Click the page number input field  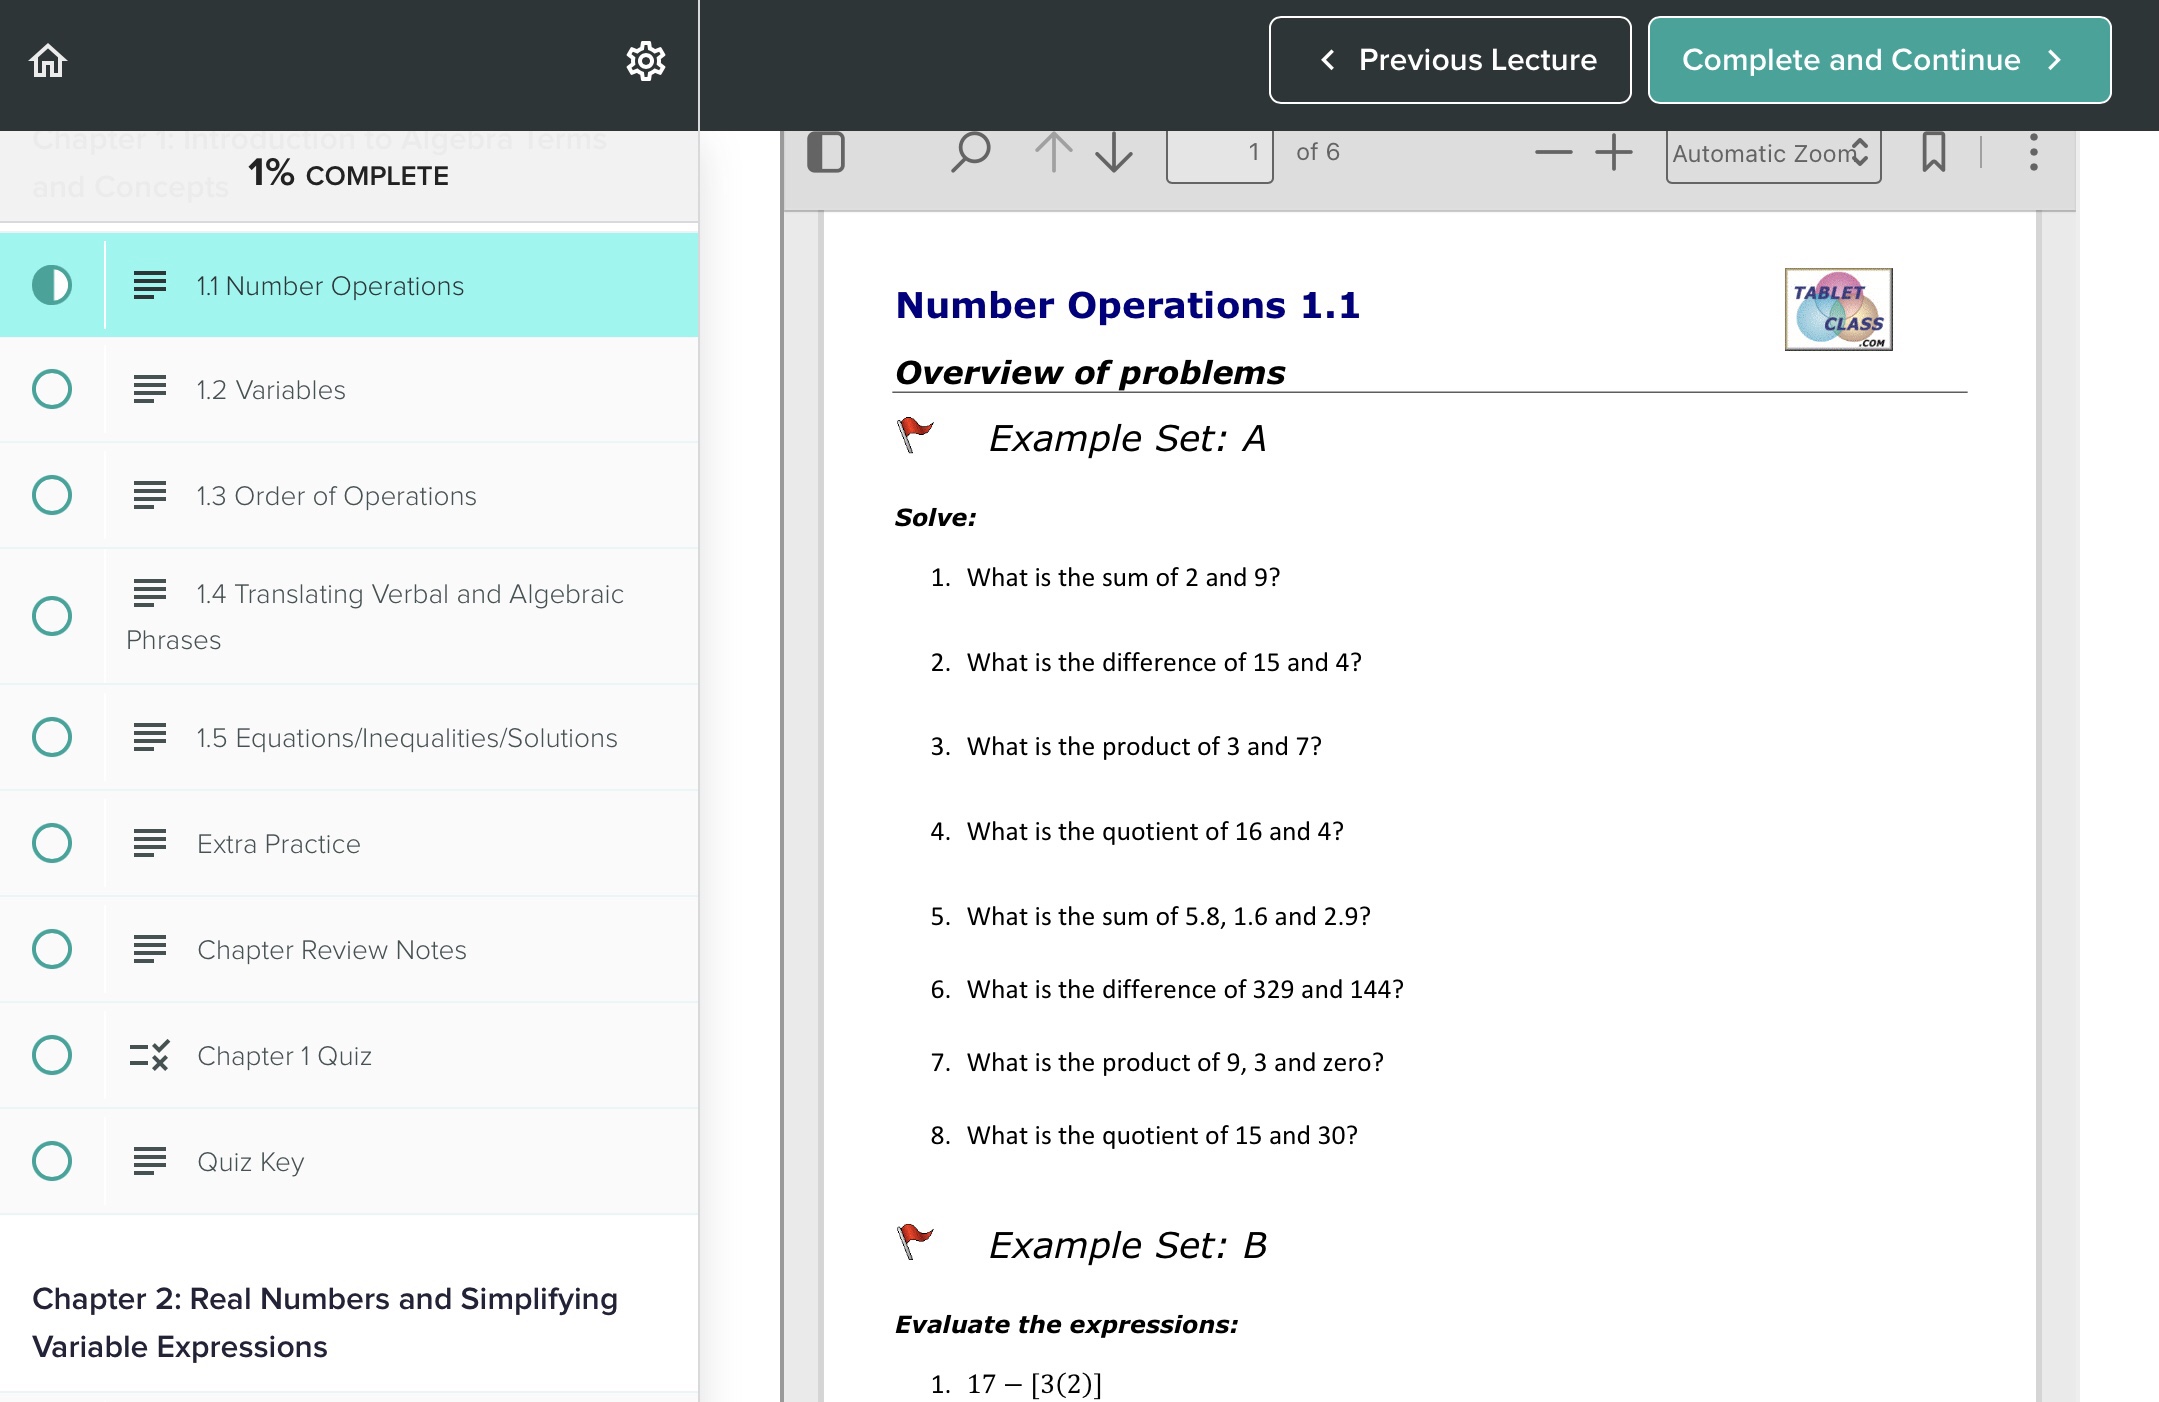(1220, 152)
